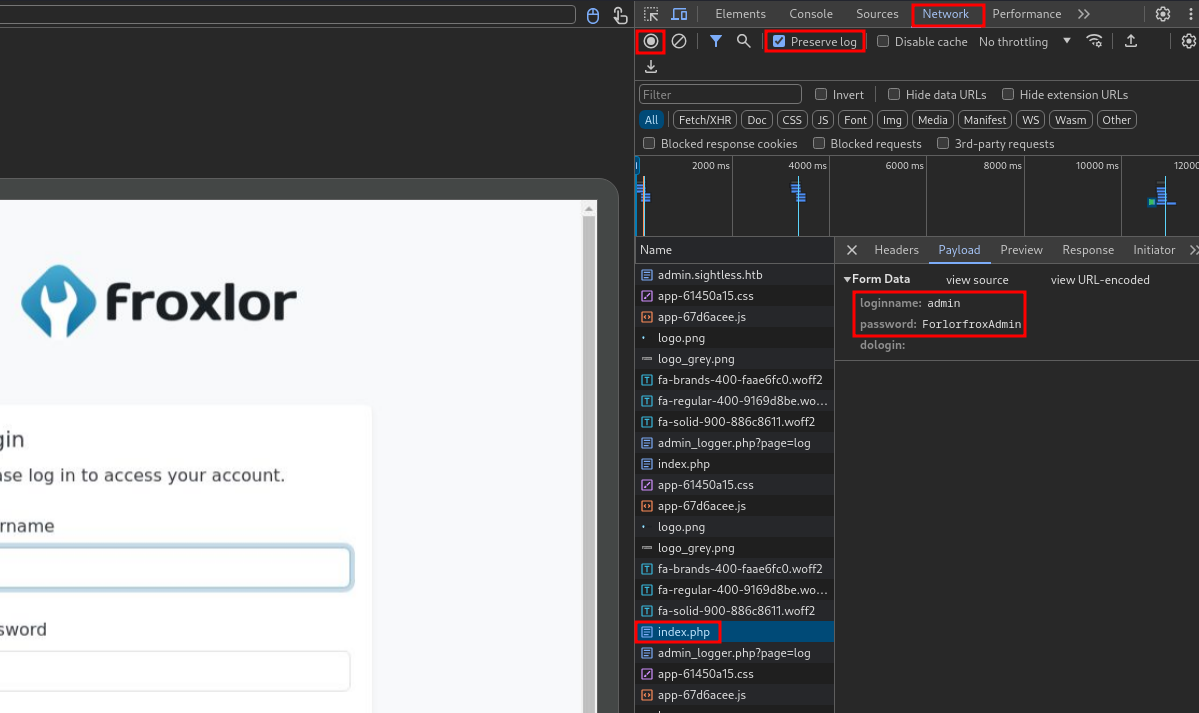
Task: Open network conditions wifi icon
Action: pos(1095,41)
